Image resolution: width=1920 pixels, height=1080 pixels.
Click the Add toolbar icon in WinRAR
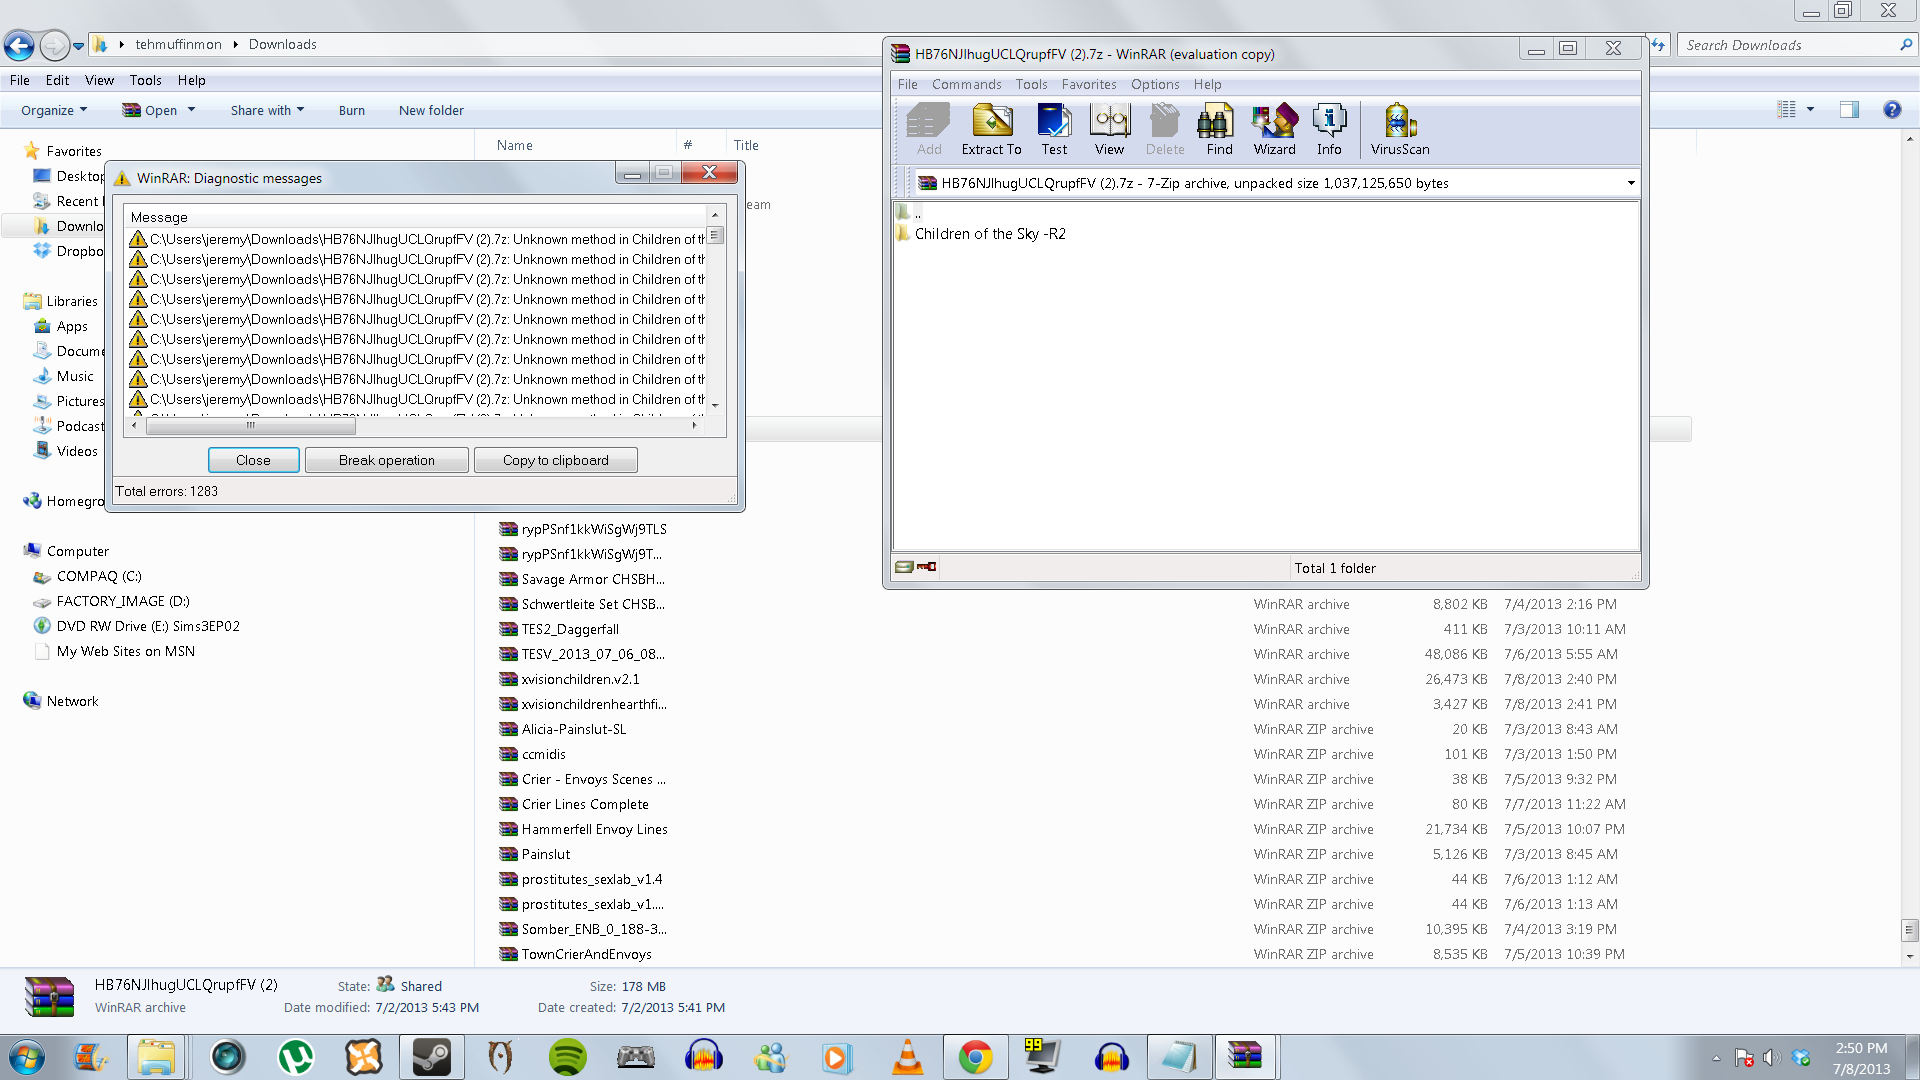(929, 130)
